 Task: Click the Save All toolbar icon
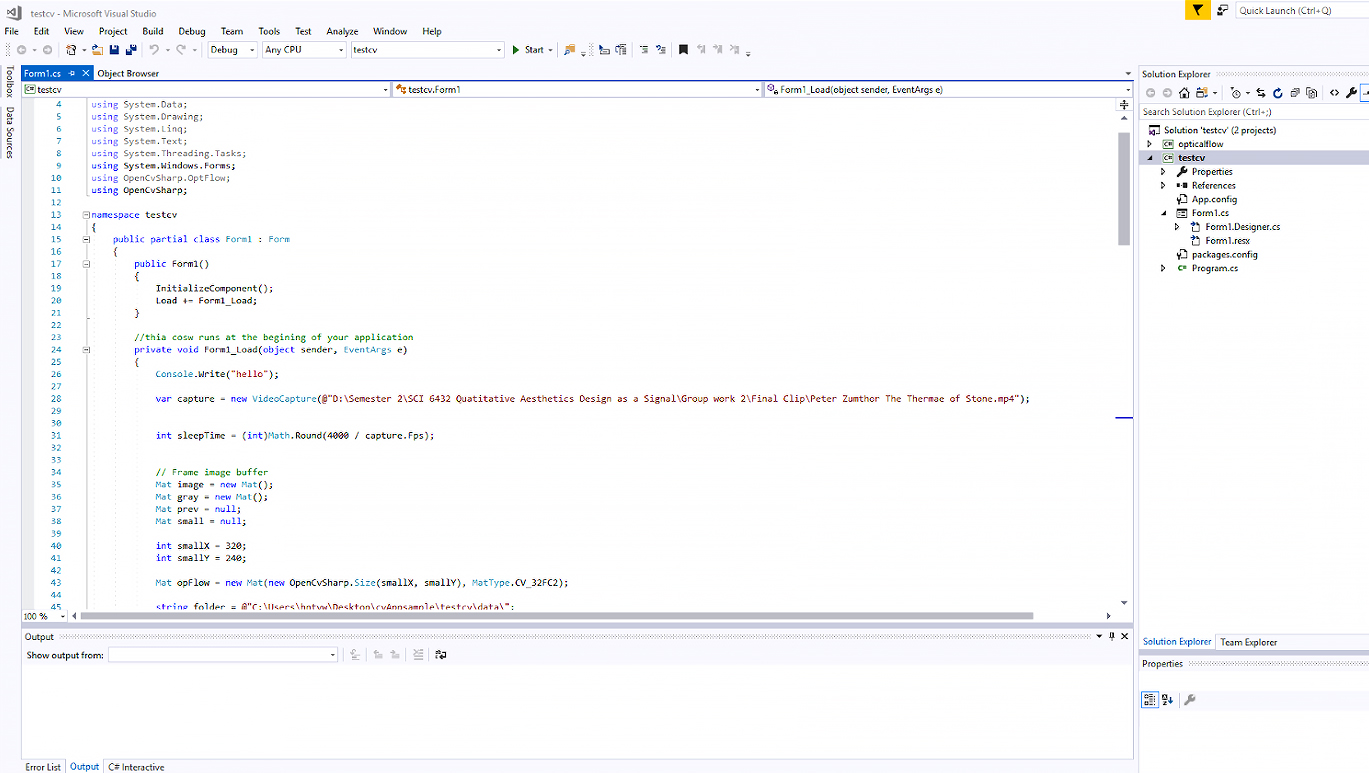[x=131, y=49]
